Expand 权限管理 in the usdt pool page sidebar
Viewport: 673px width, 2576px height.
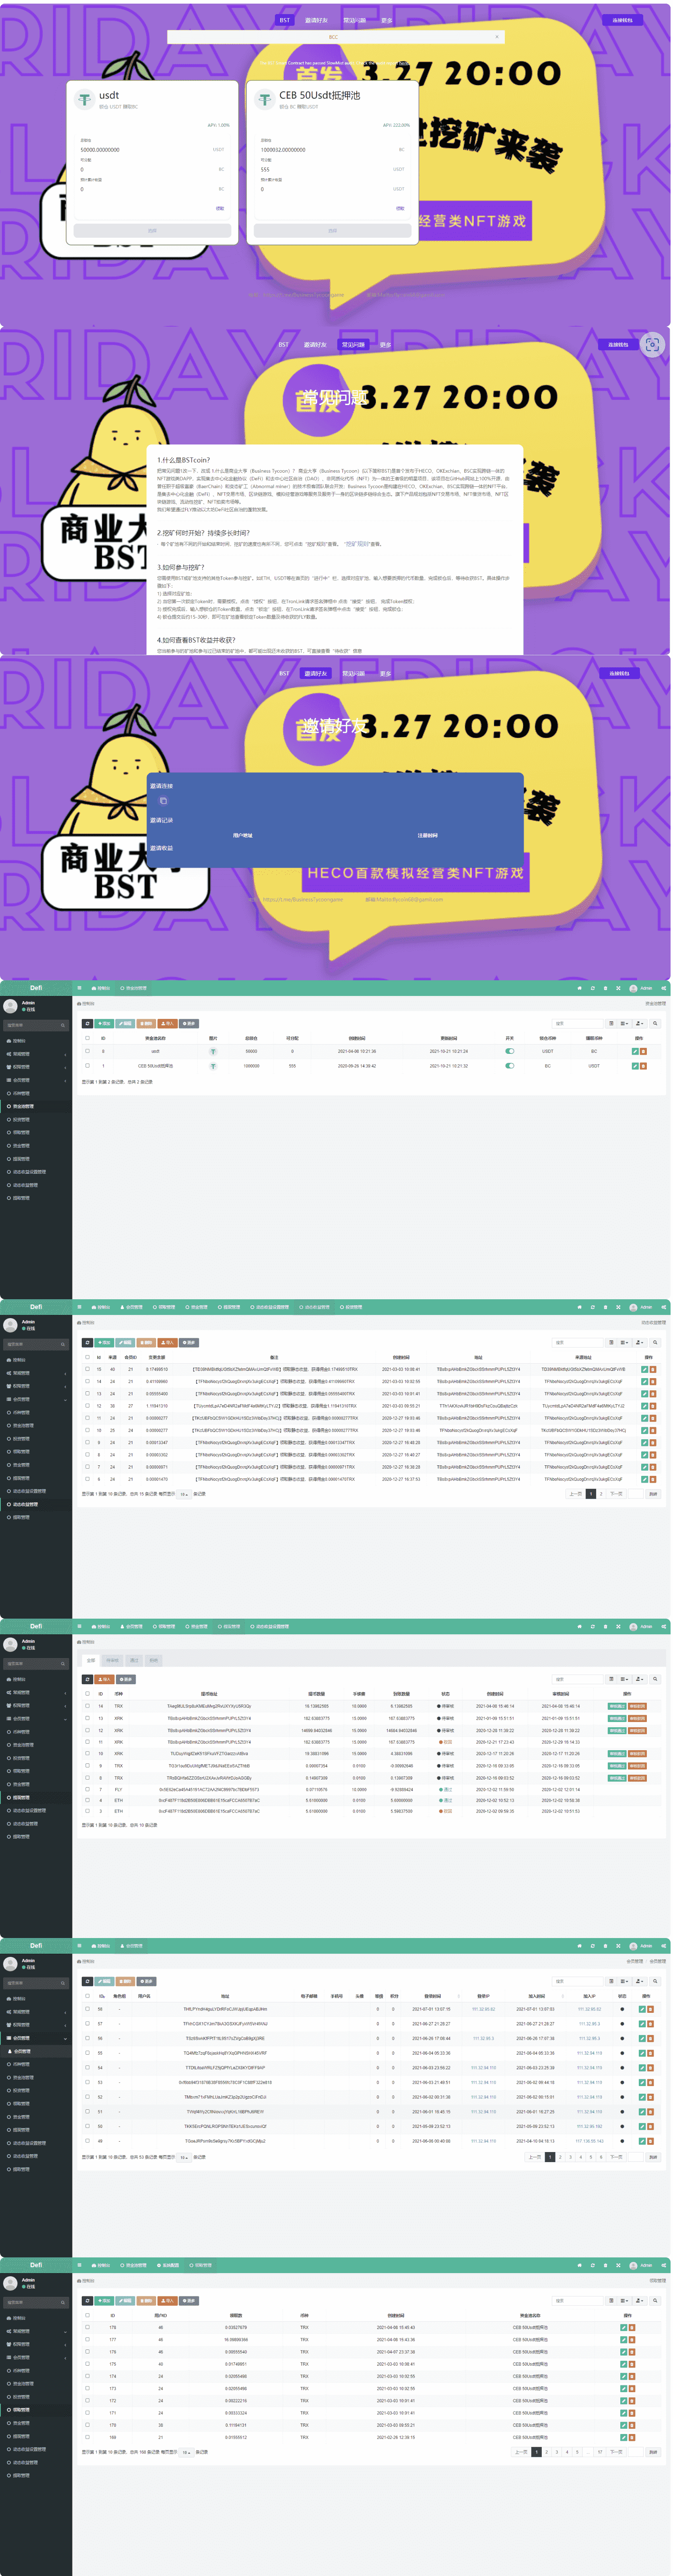pyautogui.click(x=36, y=1067)
